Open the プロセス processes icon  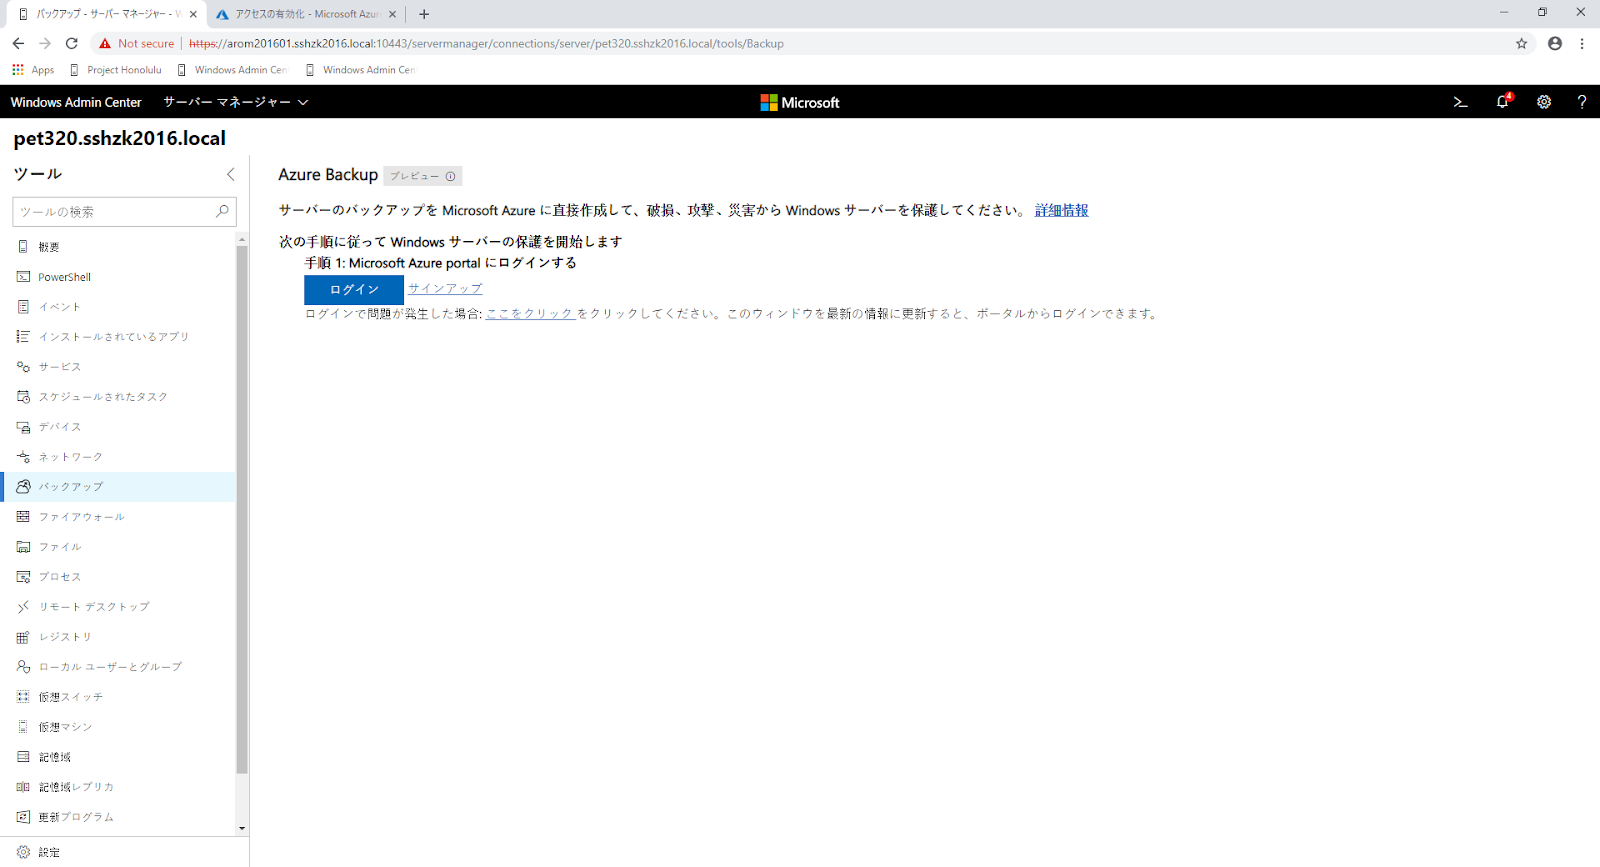tap(23, 577)
